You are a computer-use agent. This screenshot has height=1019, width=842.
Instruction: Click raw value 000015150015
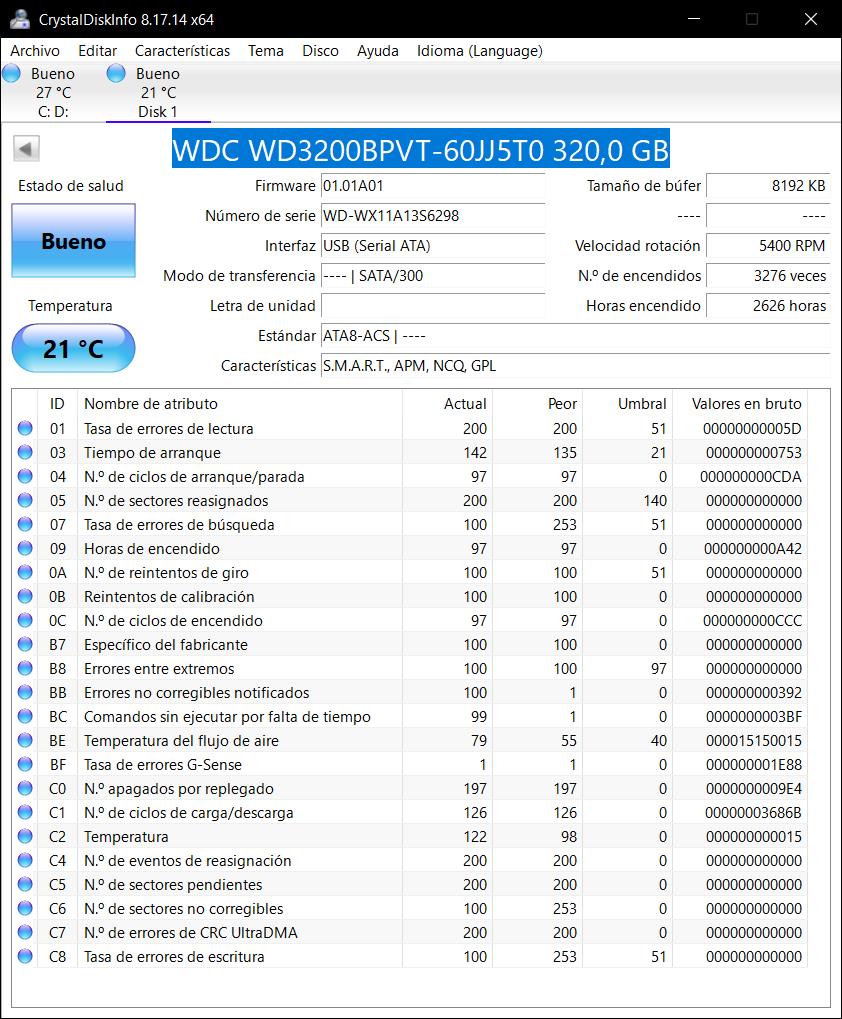point(754,741)
